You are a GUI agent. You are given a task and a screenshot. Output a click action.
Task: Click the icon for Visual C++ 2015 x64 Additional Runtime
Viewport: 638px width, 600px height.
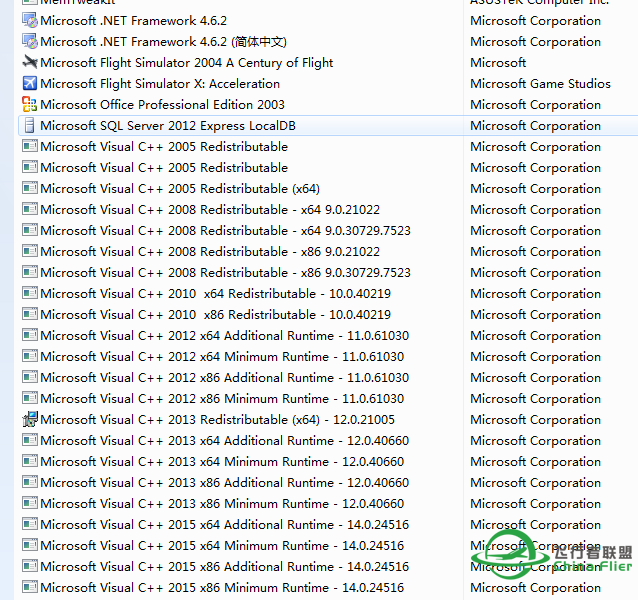(30, 524)
